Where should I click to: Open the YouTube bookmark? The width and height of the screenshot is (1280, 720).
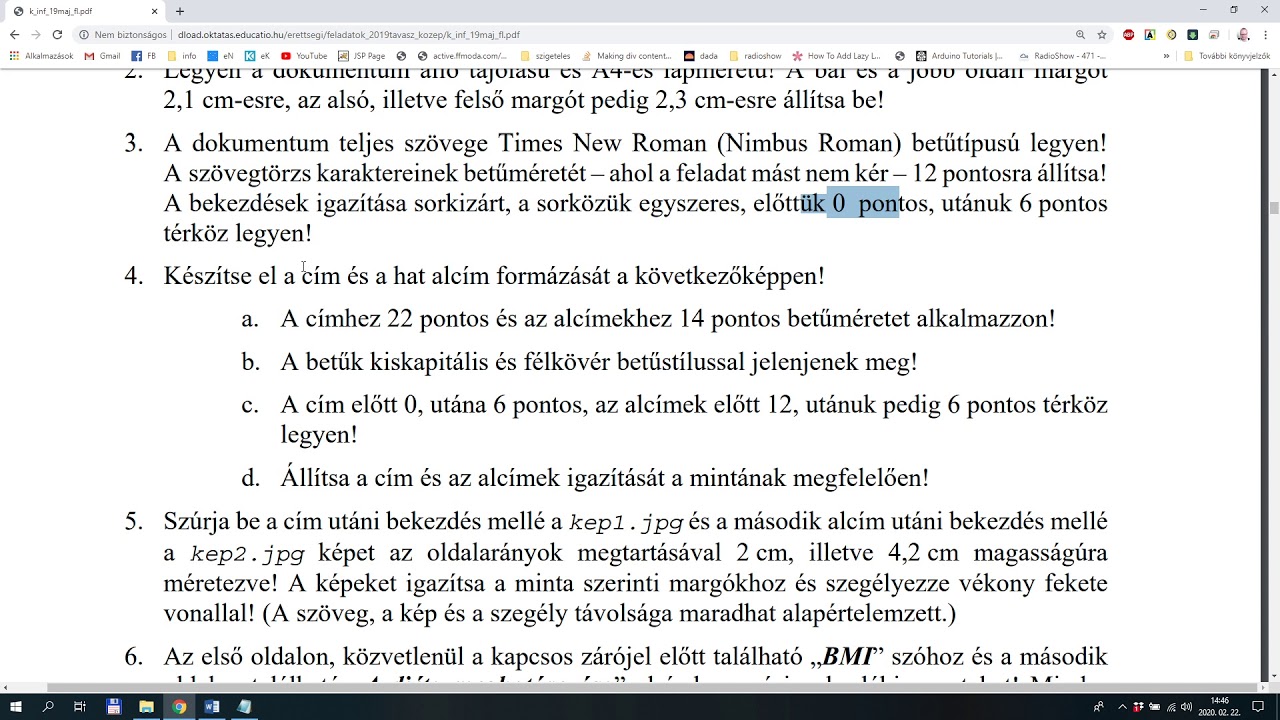pos(304,56)
